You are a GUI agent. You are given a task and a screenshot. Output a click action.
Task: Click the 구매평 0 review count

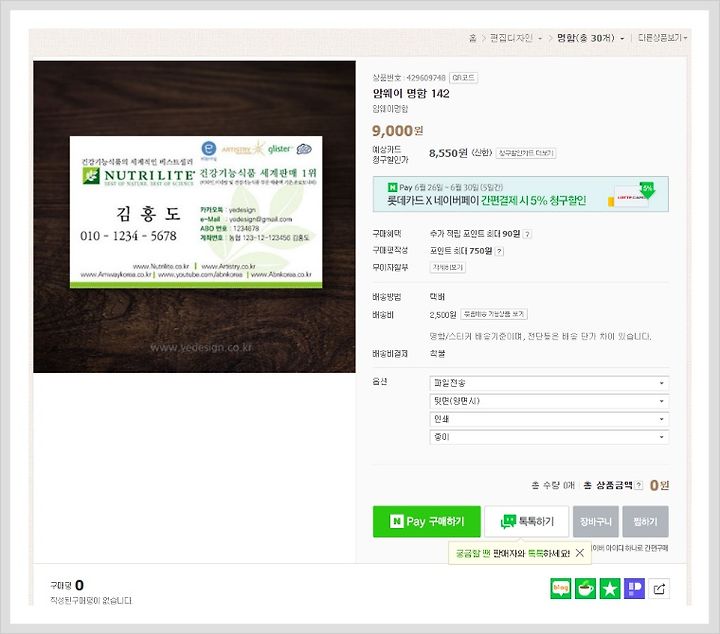point(67,585)
